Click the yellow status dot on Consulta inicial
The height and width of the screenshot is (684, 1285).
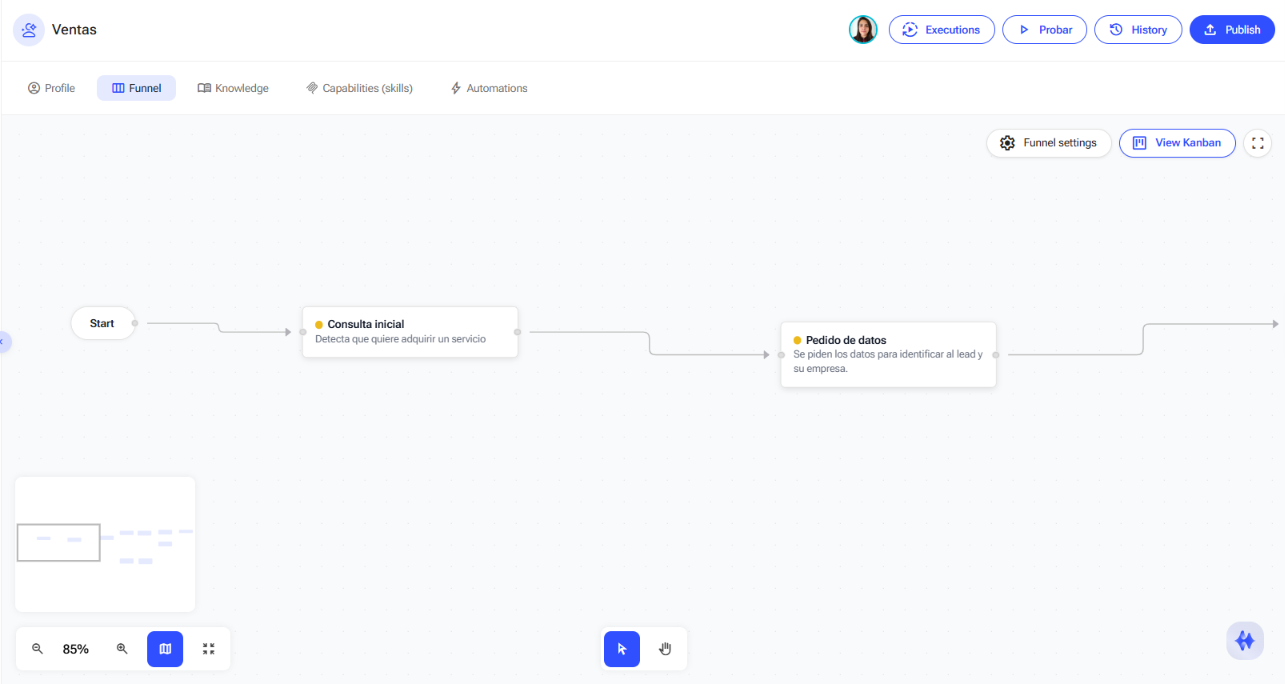[319, 325]
